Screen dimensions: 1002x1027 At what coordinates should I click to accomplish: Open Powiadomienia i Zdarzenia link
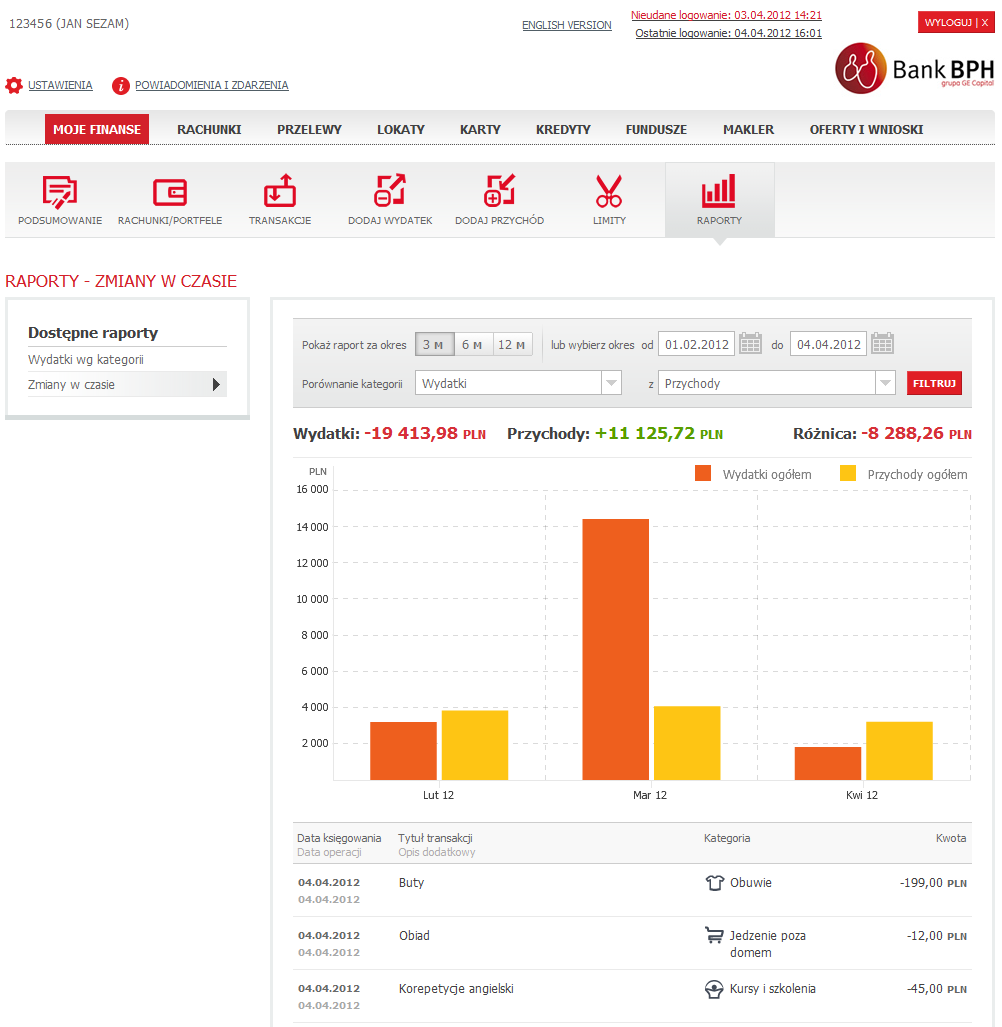212,85
